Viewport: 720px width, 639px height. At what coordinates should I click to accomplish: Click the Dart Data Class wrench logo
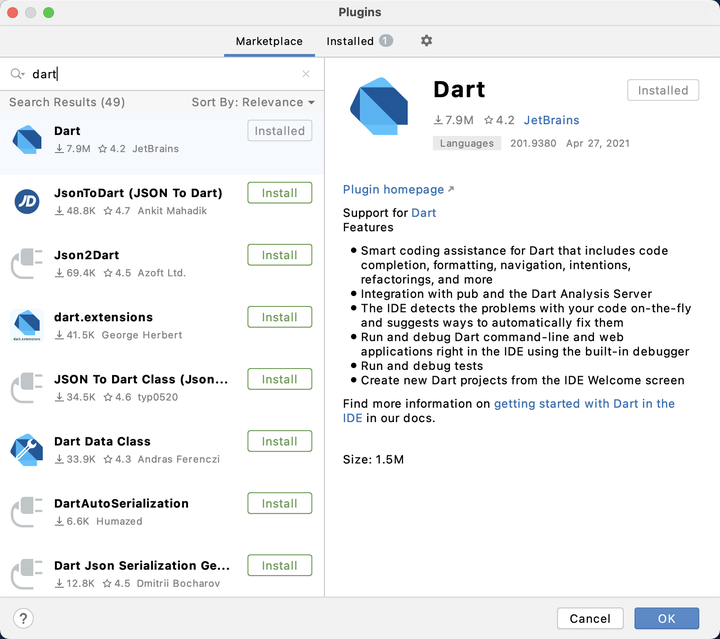point(27,450)
